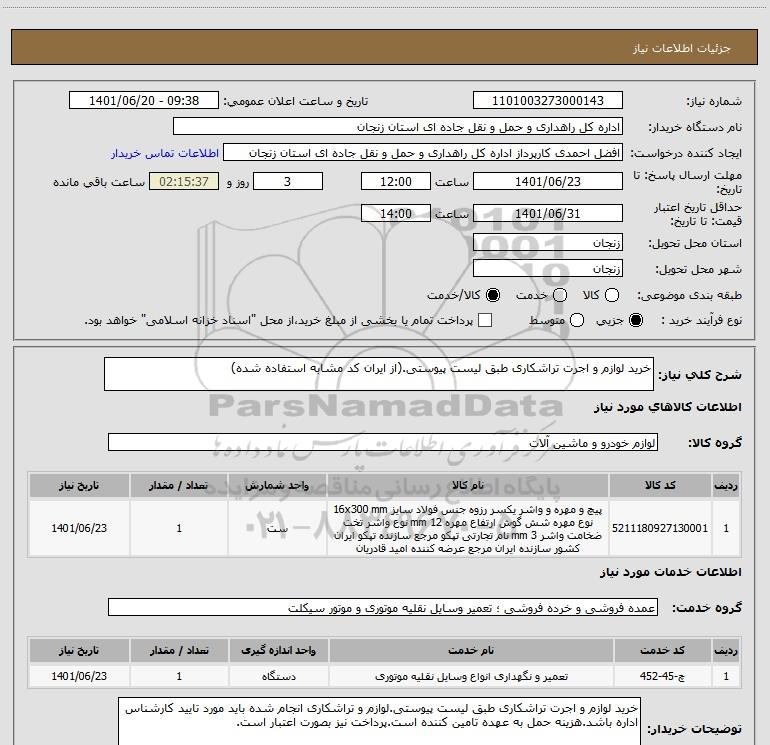The width and height of the screenshot is (770, 745).
Task: Click goods table need date 1401/06/23
Action: click(79, 528)
